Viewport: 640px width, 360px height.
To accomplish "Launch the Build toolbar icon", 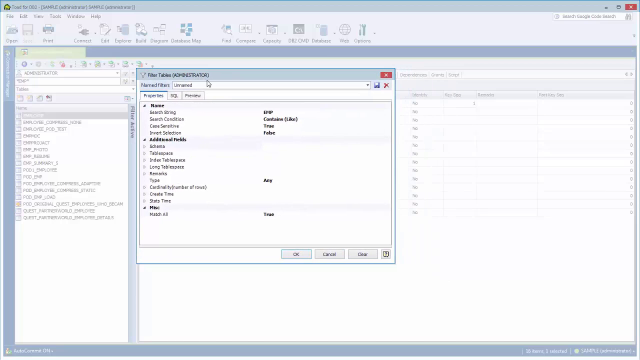I will (x=141, y=33).
